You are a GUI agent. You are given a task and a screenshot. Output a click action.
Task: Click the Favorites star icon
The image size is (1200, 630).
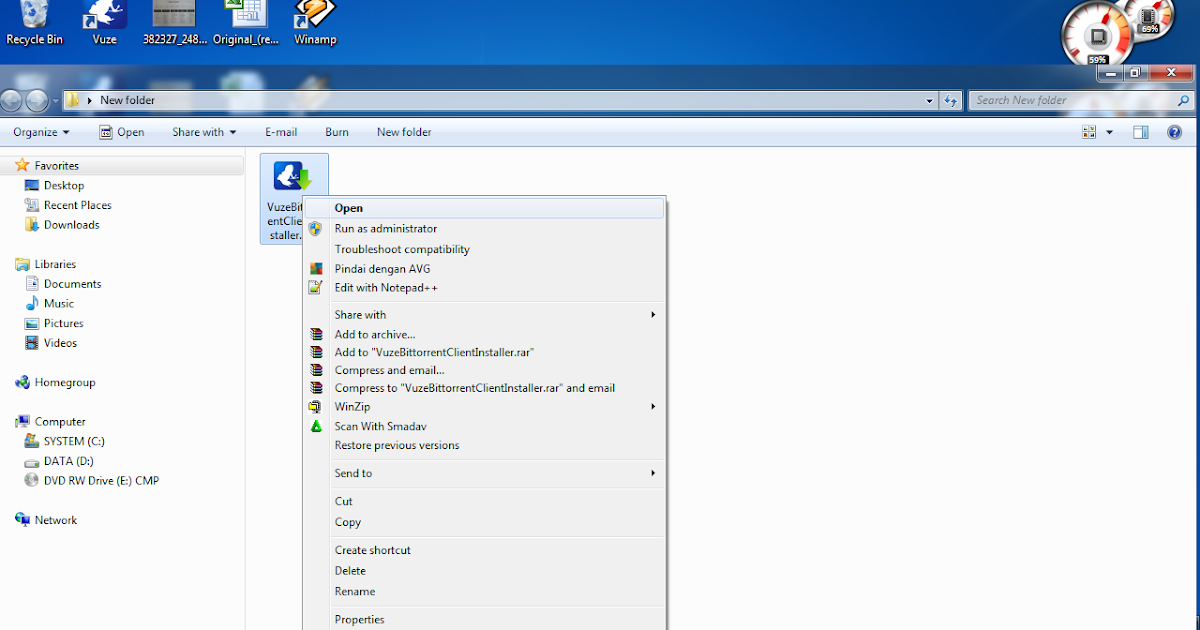click(x=22, y=165)
